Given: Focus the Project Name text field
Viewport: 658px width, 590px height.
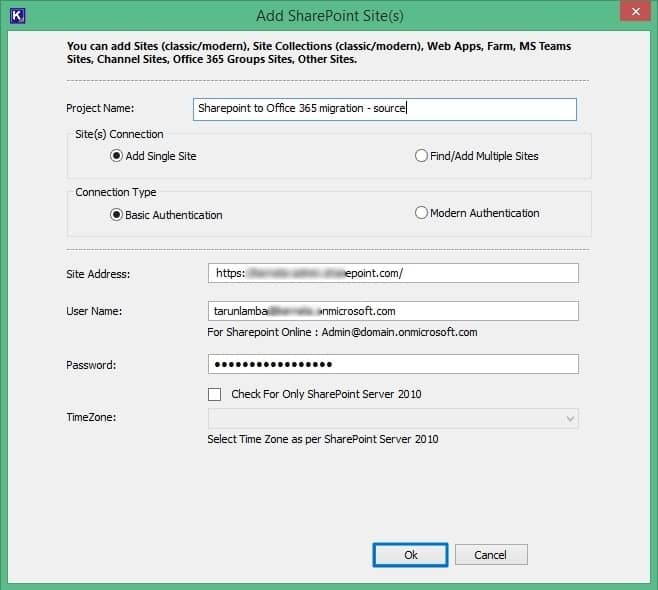Looking at the screenshot, I should 385,109.
